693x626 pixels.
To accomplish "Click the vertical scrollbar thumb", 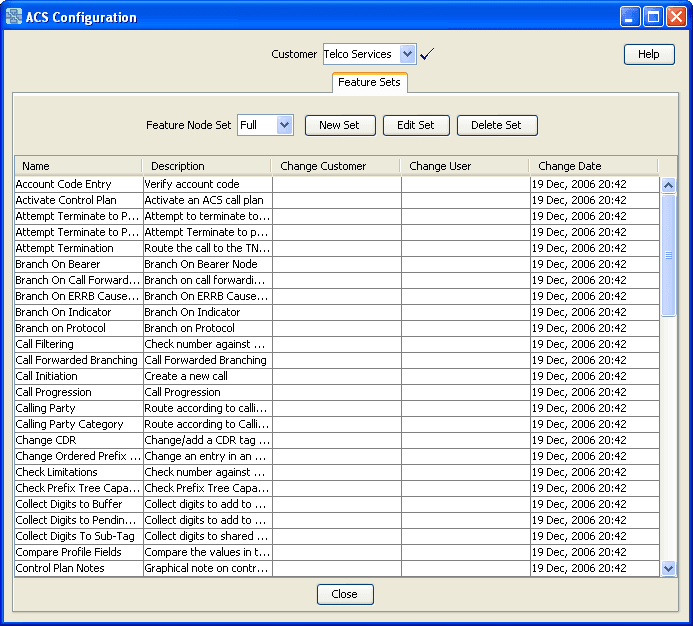I will click(x=668, y=255).
